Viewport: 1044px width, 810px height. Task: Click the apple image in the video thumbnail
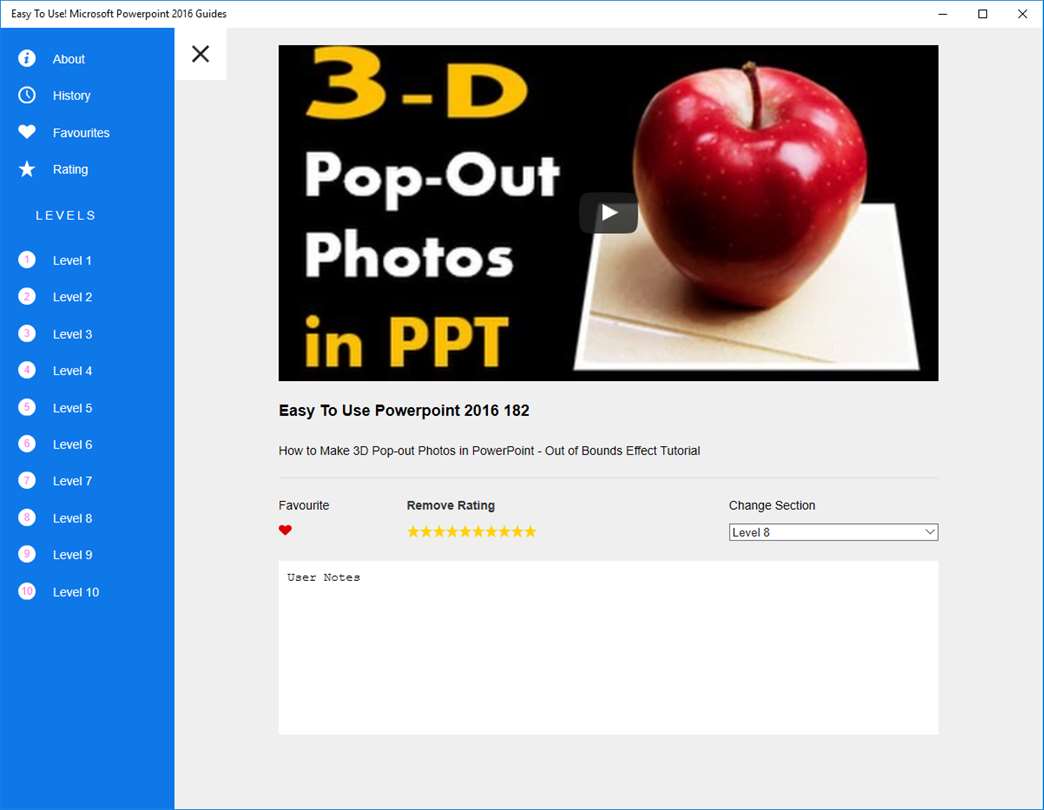[750, 186]
